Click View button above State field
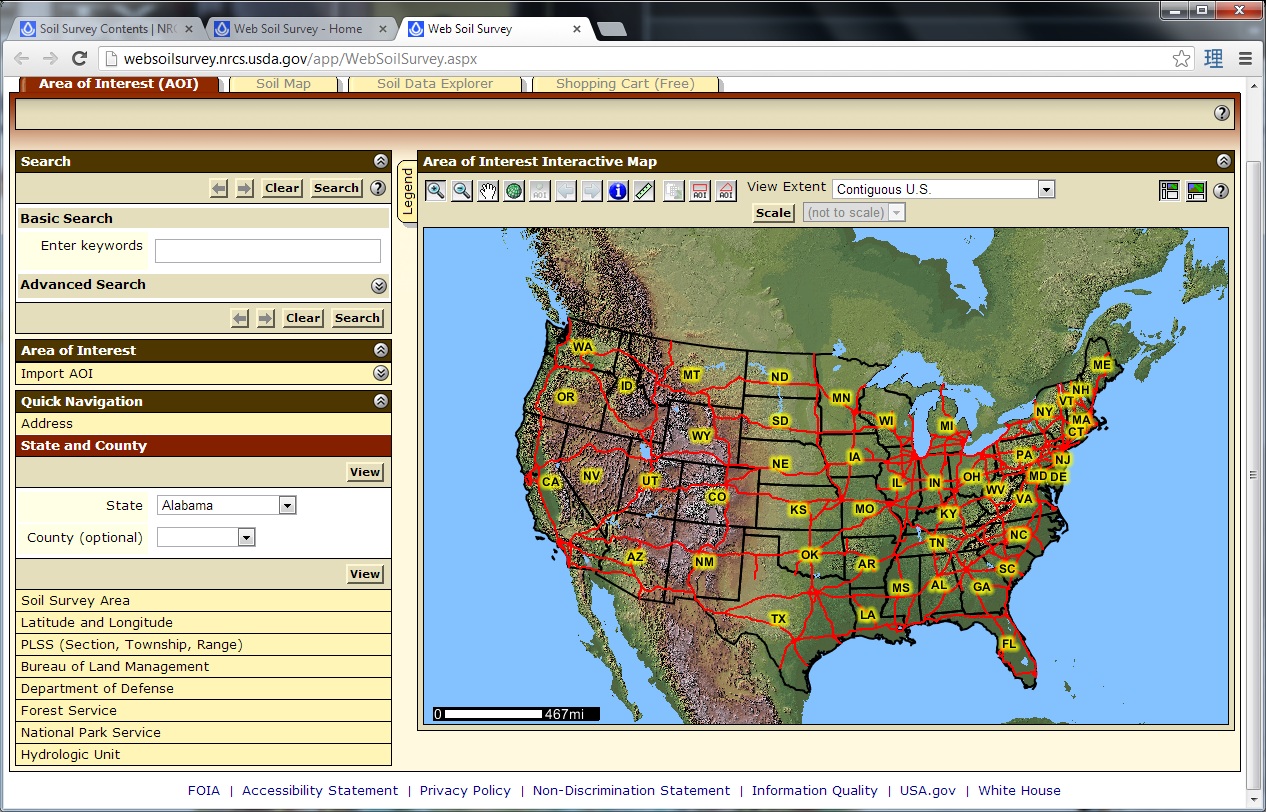This screenshot has height=812, width=1266. click(x=365, y=472)
